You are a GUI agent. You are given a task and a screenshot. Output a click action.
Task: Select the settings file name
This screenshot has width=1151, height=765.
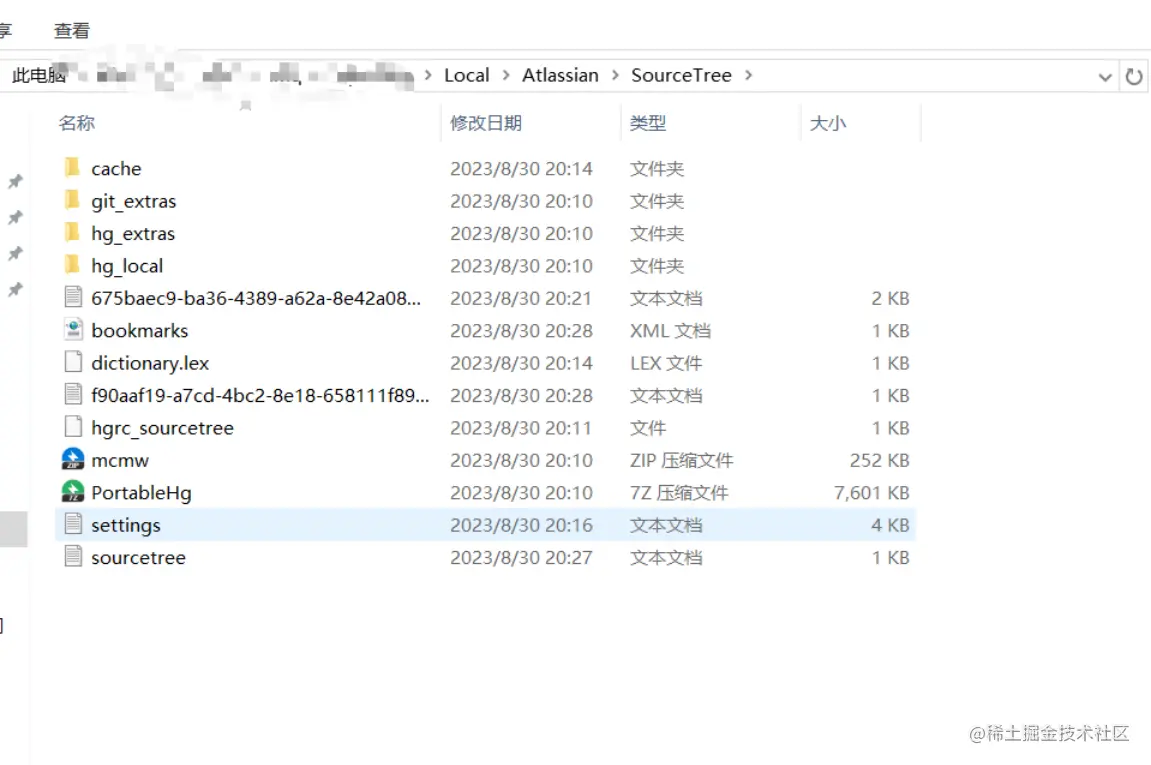[x=126, y=525]
